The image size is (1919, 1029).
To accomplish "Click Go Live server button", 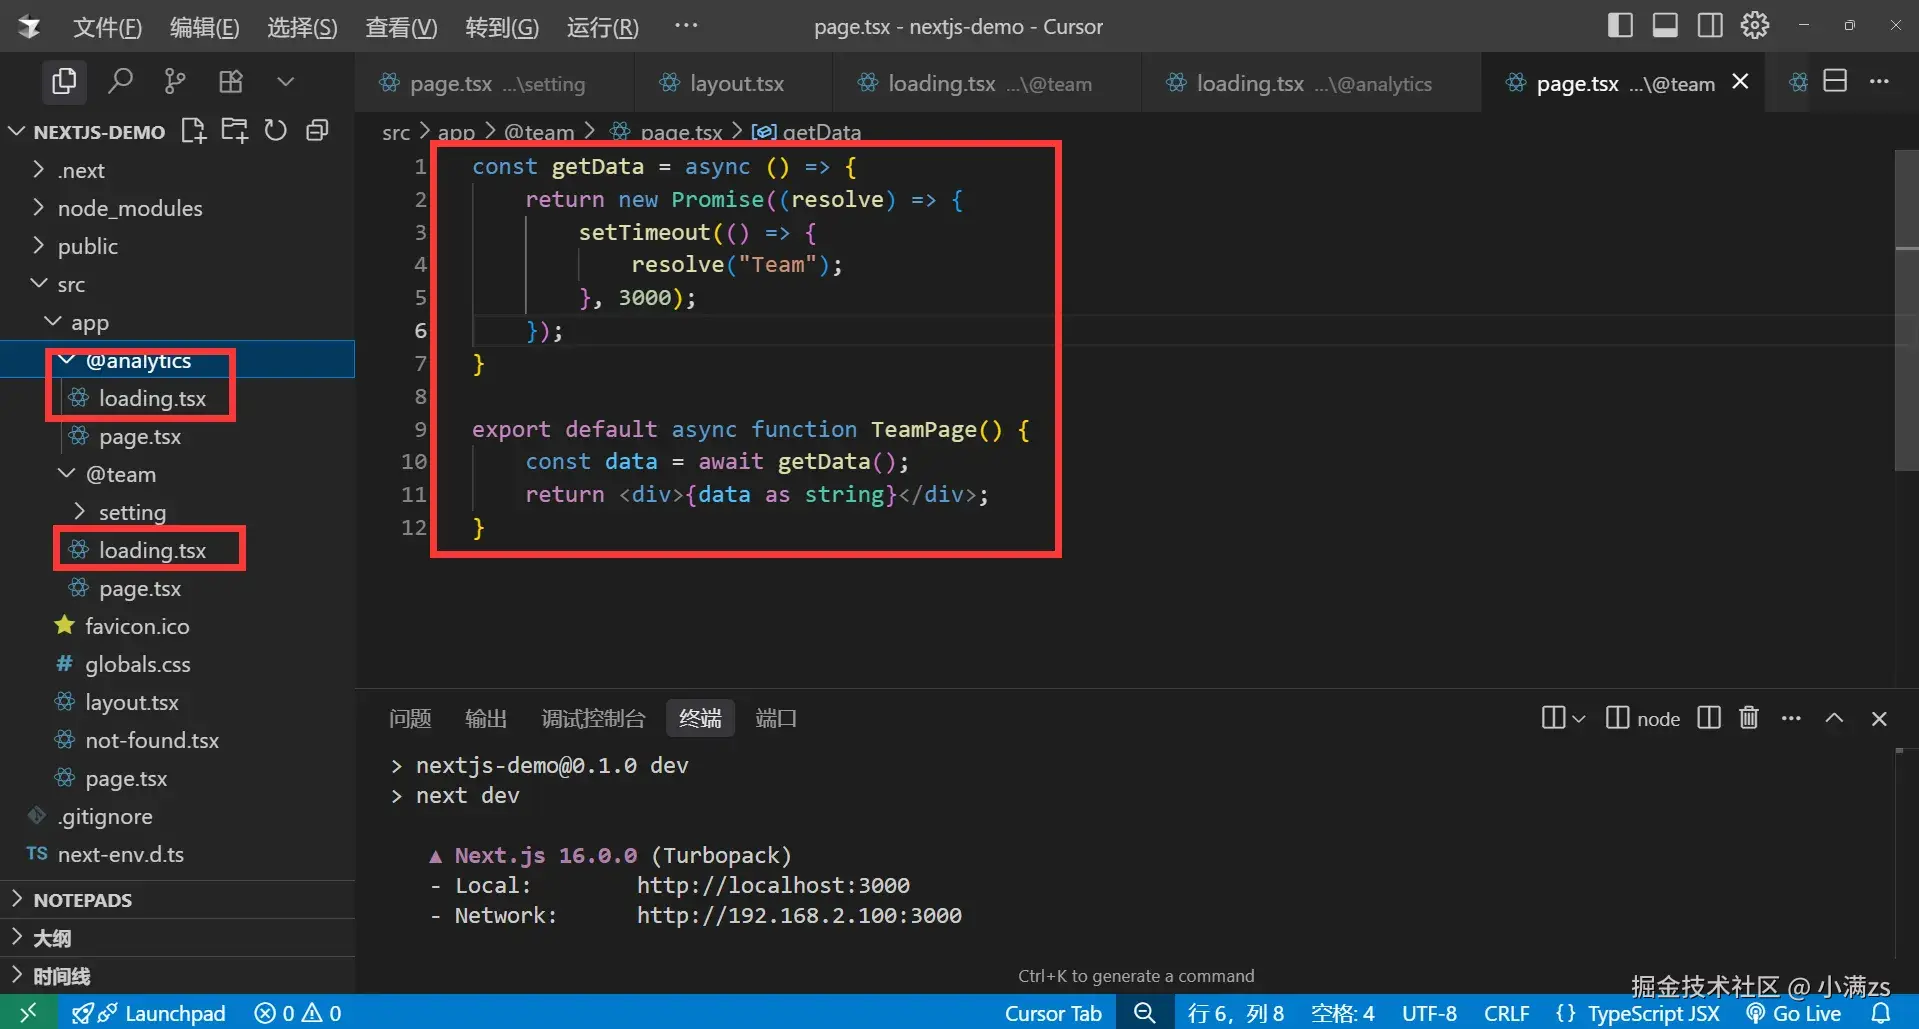I will pos(1794,1013).
